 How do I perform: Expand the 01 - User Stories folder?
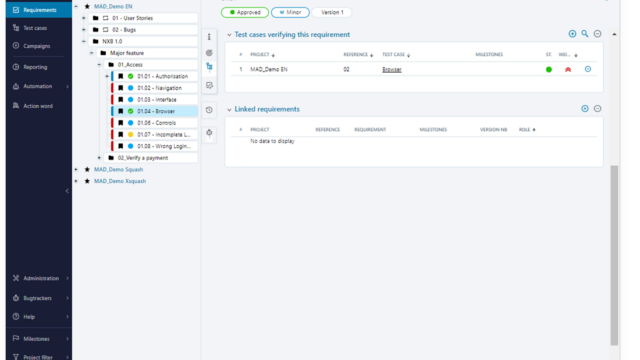84,18
